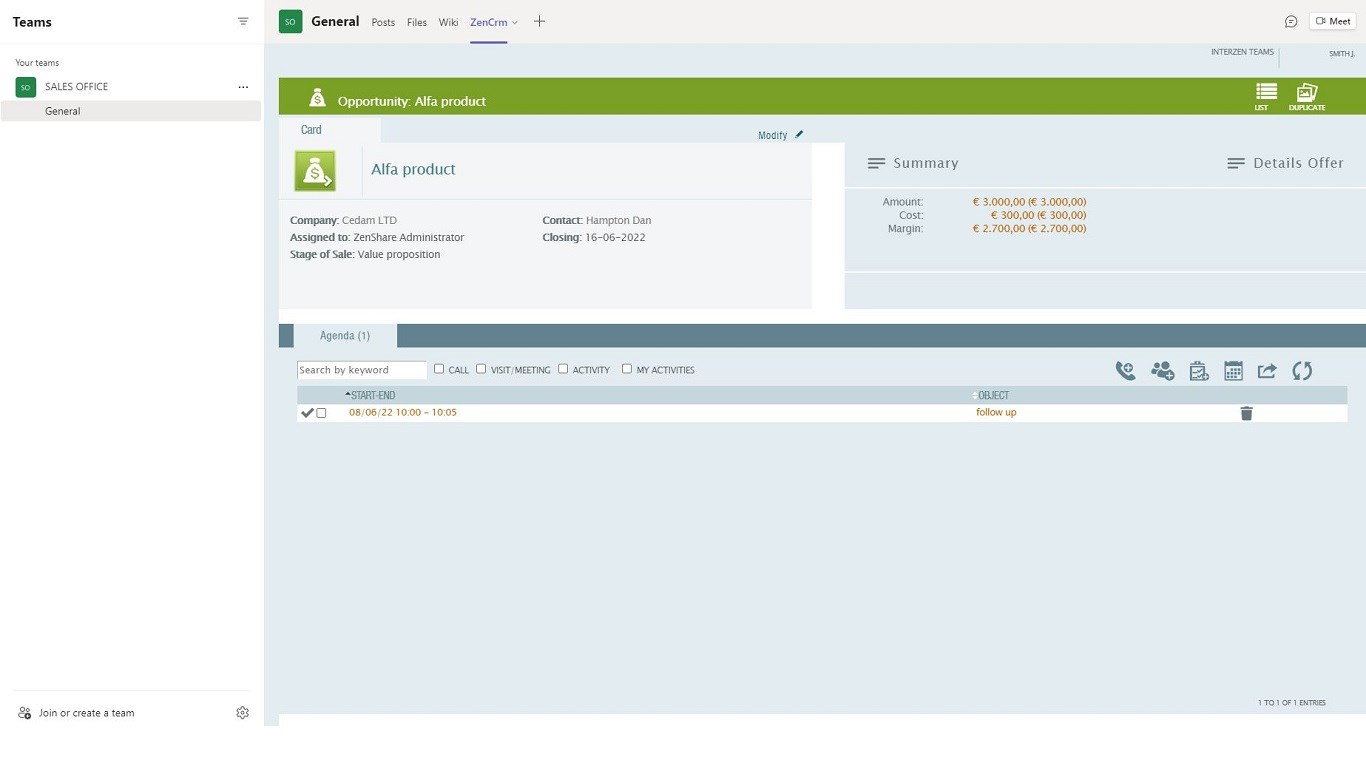Click the Modify pencil icon
Viewport: 1366px width, 768px height.
pyautogui.click(x=799, y=135)
